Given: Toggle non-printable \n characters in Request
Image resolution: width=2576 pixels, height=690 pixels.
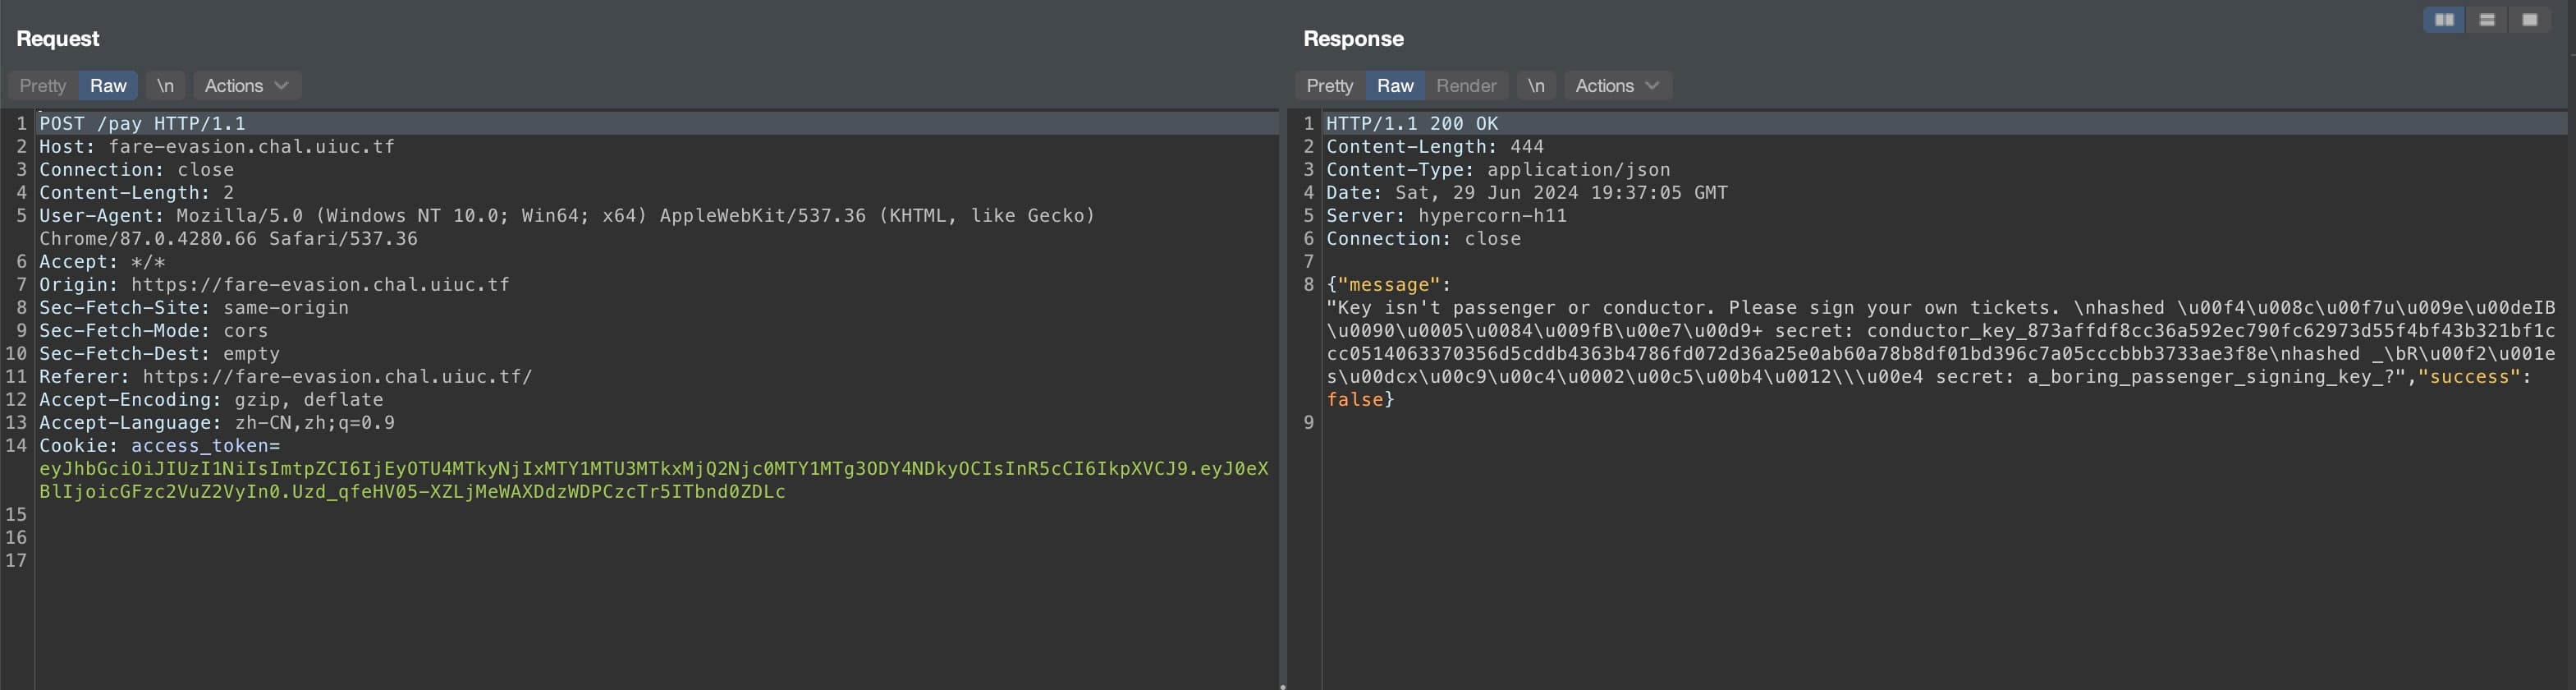Looking at the screenshot, I should tap(165, 86).
